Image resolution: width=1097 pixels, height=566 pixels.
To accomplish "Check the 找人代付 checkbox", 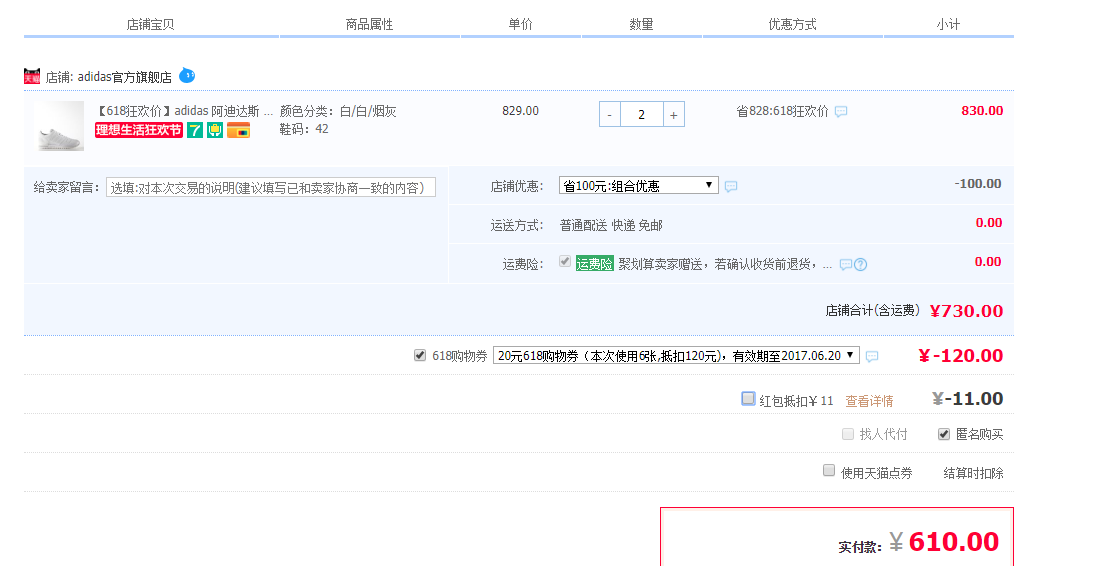I will [x=848, y=434].
